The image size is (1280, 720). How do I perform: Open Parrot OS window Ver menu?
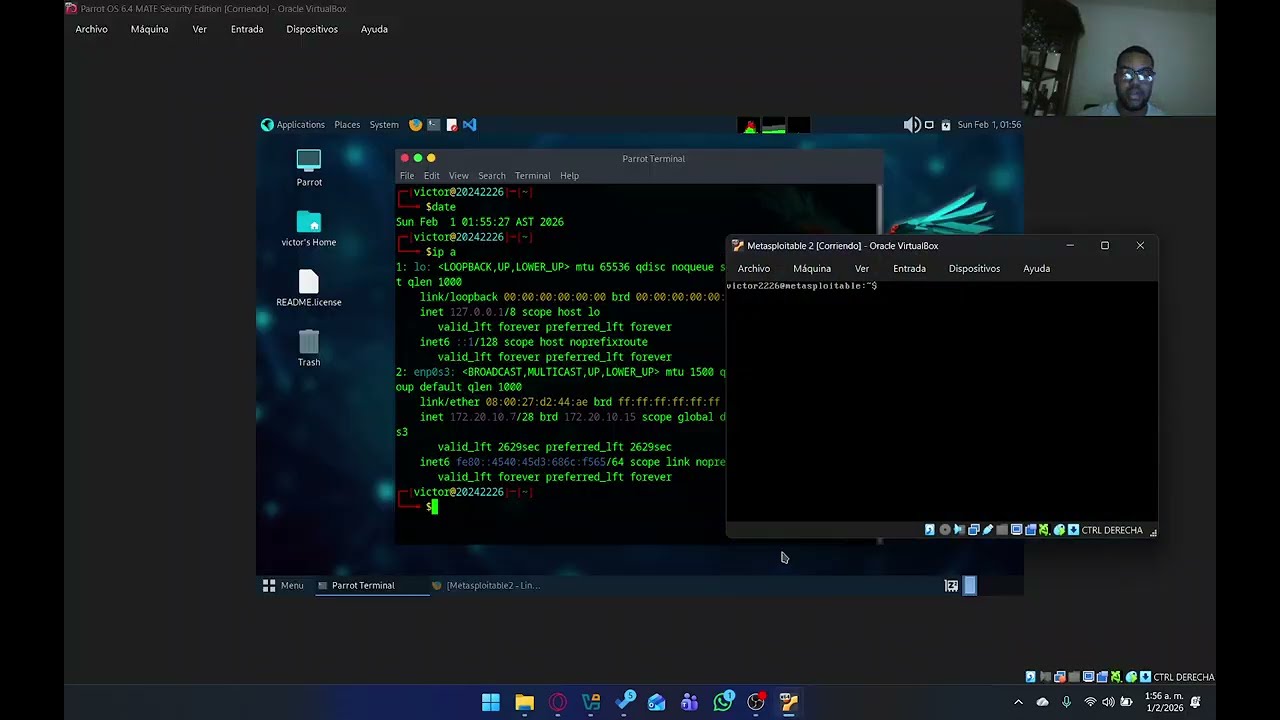point(199,29)
